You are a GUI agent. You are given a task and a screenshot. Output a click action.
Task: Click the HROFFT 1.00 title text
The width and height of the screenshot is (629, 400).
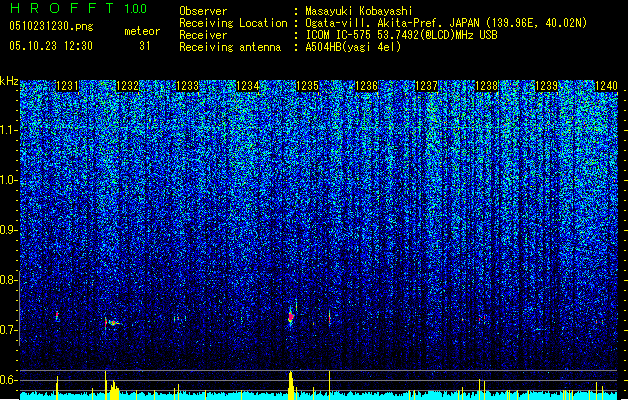tap(78, 8)
